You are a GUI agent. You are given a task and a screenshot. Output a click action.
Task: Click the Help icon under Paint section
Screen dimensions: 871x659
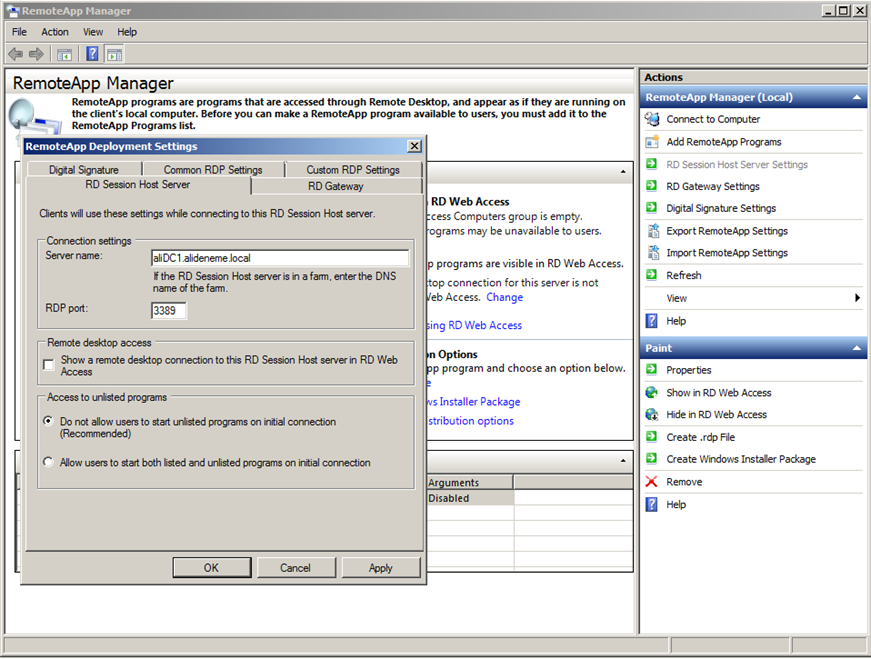tap(652, 505)
